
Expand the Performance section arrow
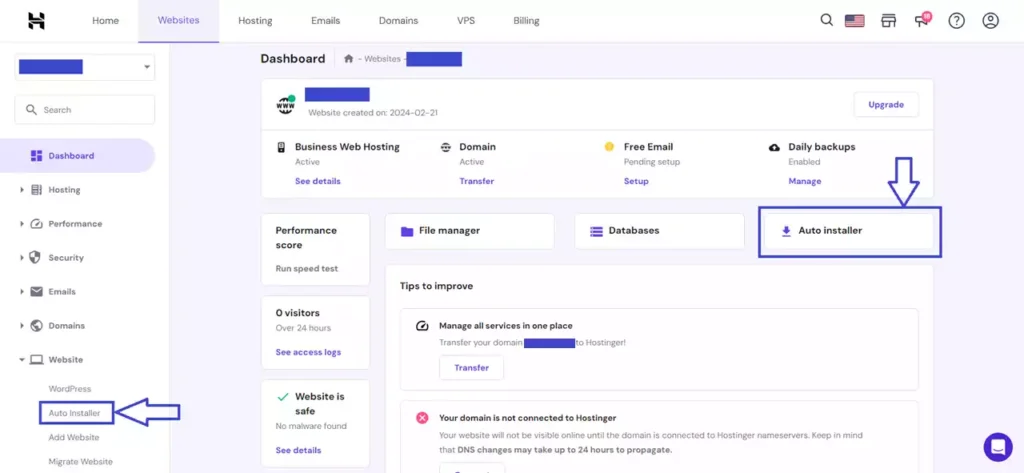click(x=22, y=223)
